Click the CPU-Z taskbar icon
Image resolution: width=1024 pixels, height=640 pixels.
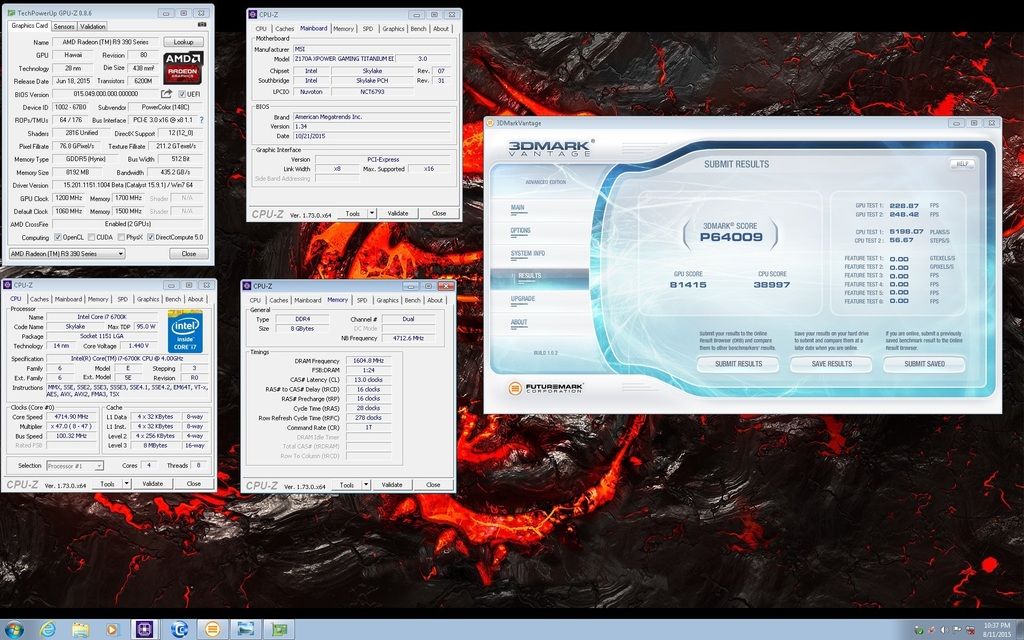144,630
